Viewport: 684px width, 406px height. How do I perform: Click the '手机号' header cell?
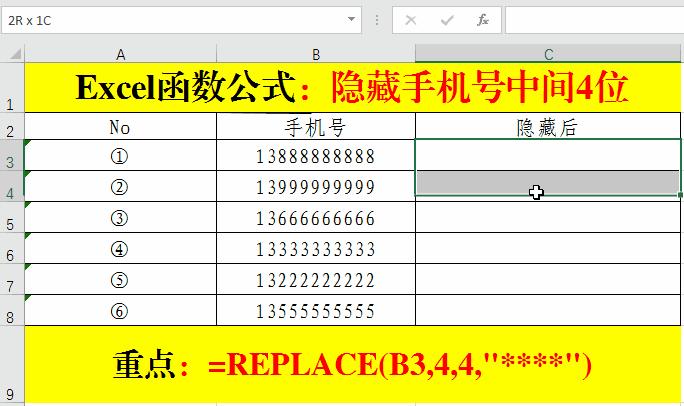316,126
